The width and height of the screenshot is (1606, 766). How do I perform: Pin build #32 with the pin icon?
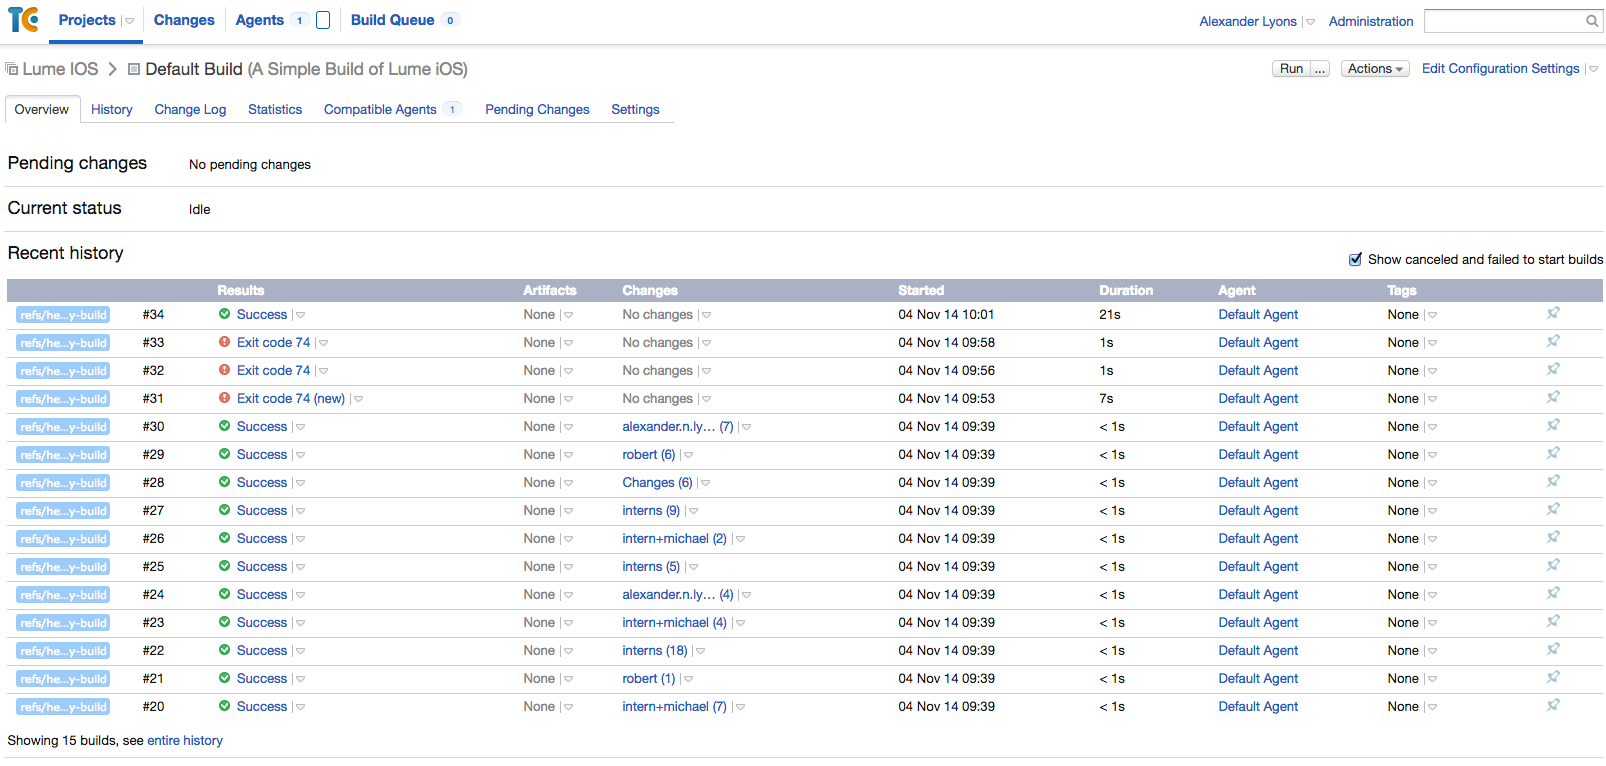(1553, 370)
